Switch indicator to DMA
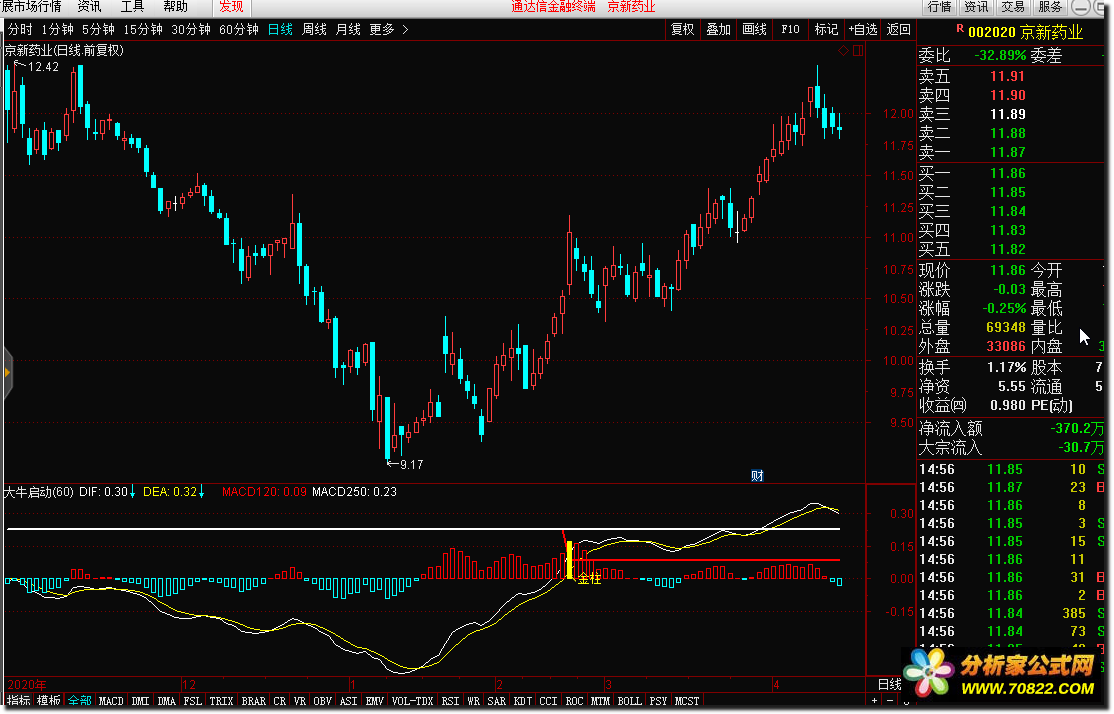 point(166,701)
